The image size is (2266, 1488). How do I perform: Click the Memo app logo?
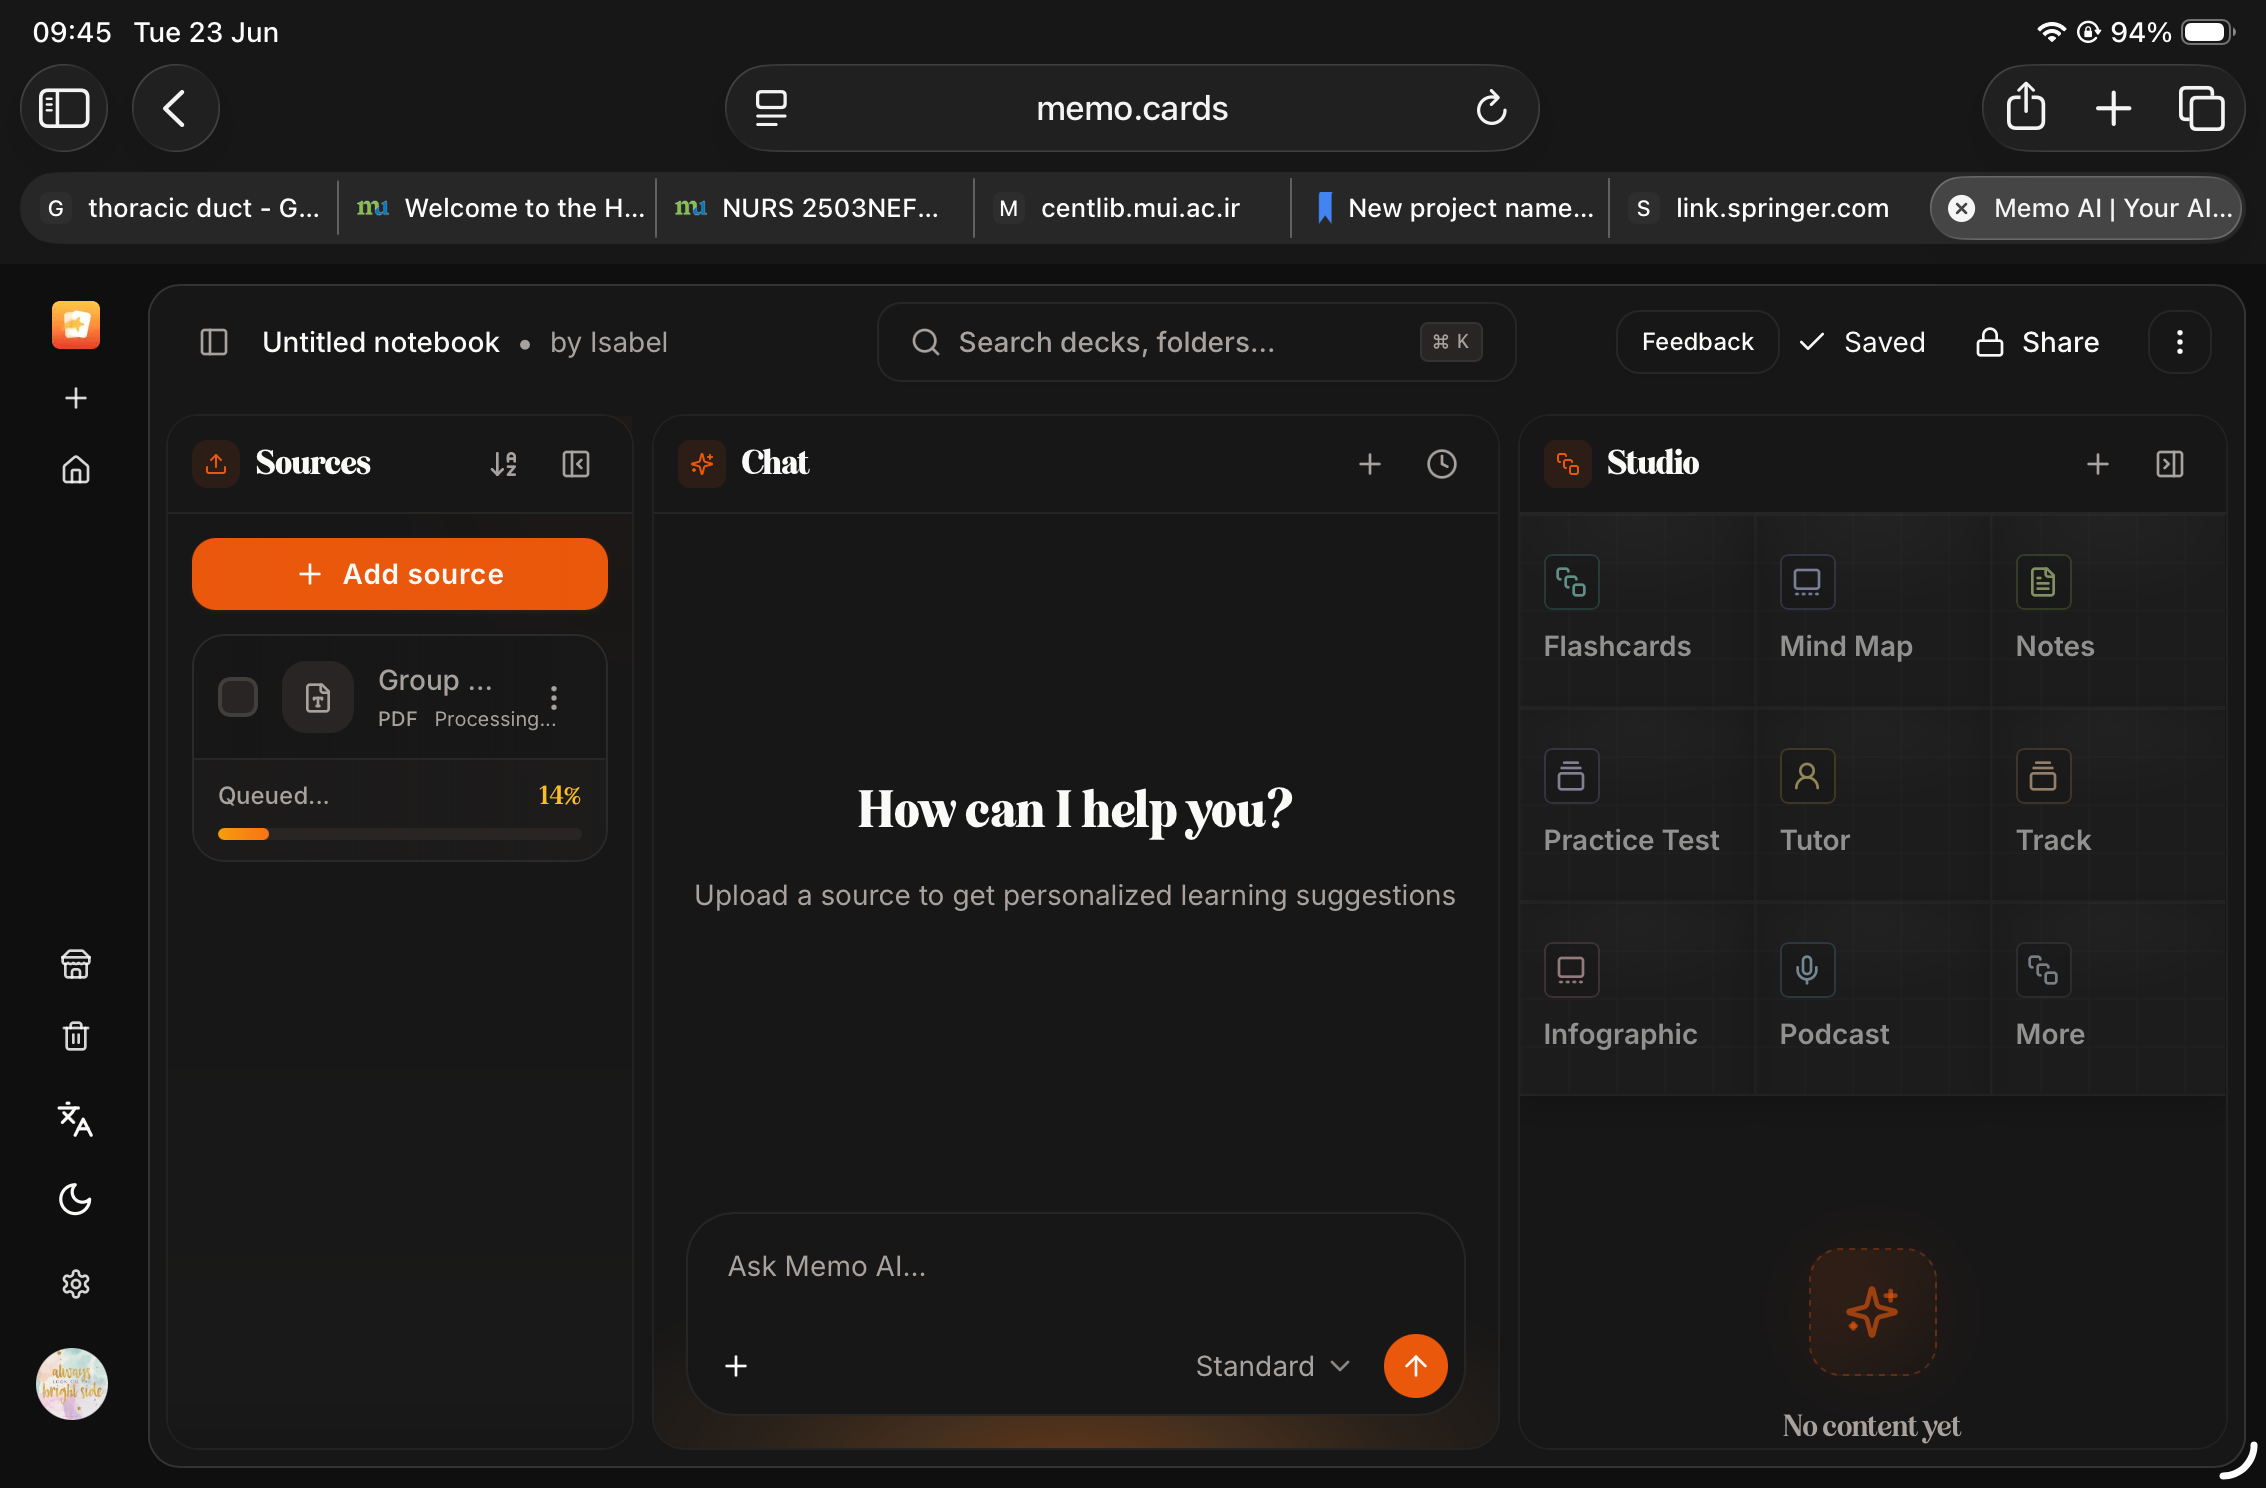pyautogui.click(x=76, y=325)
